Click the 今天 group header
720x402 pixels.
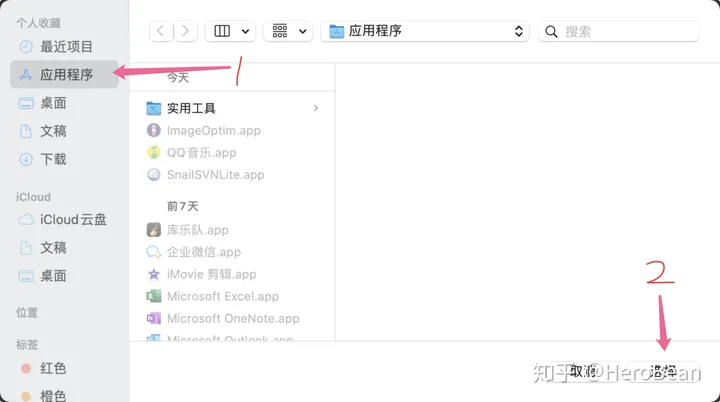(x=178, y=77)
